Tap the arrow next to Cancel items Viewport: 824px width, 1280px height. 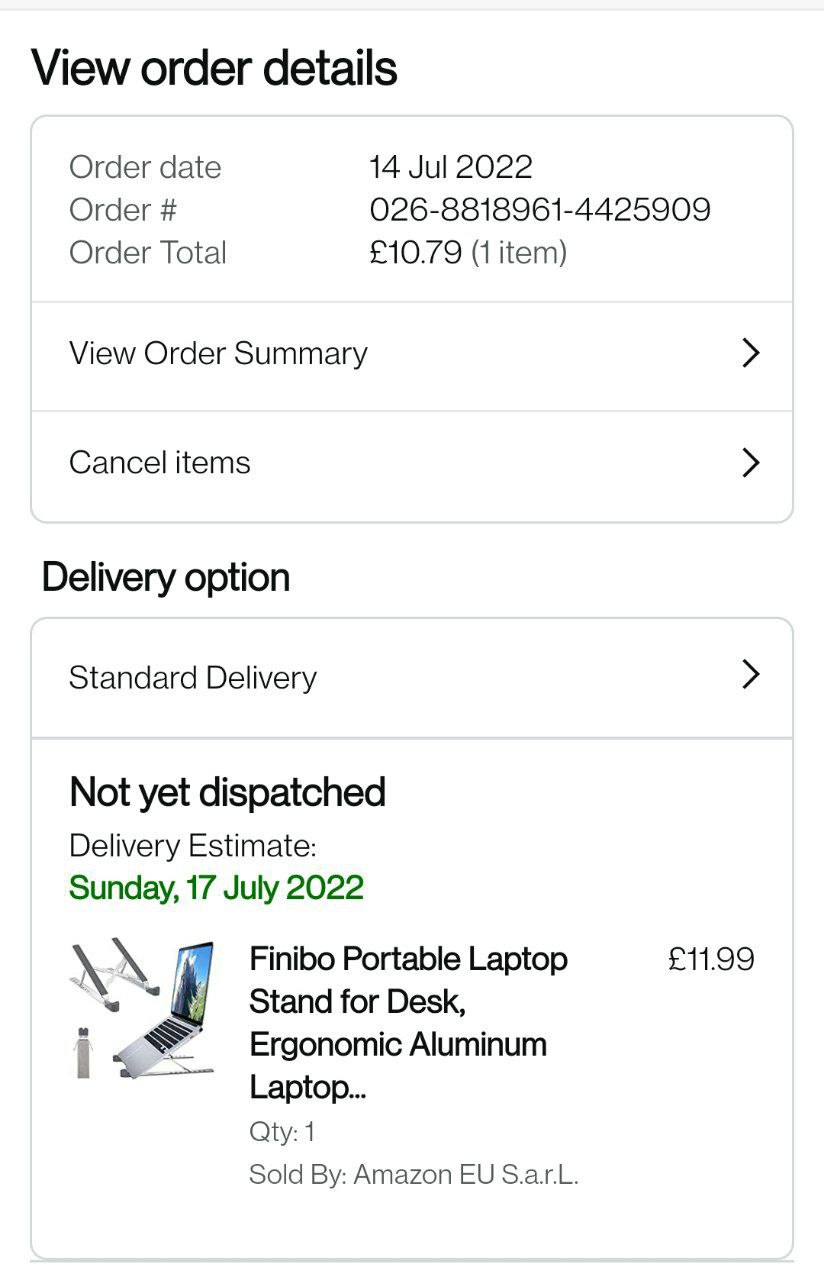[x=750, y=463]
